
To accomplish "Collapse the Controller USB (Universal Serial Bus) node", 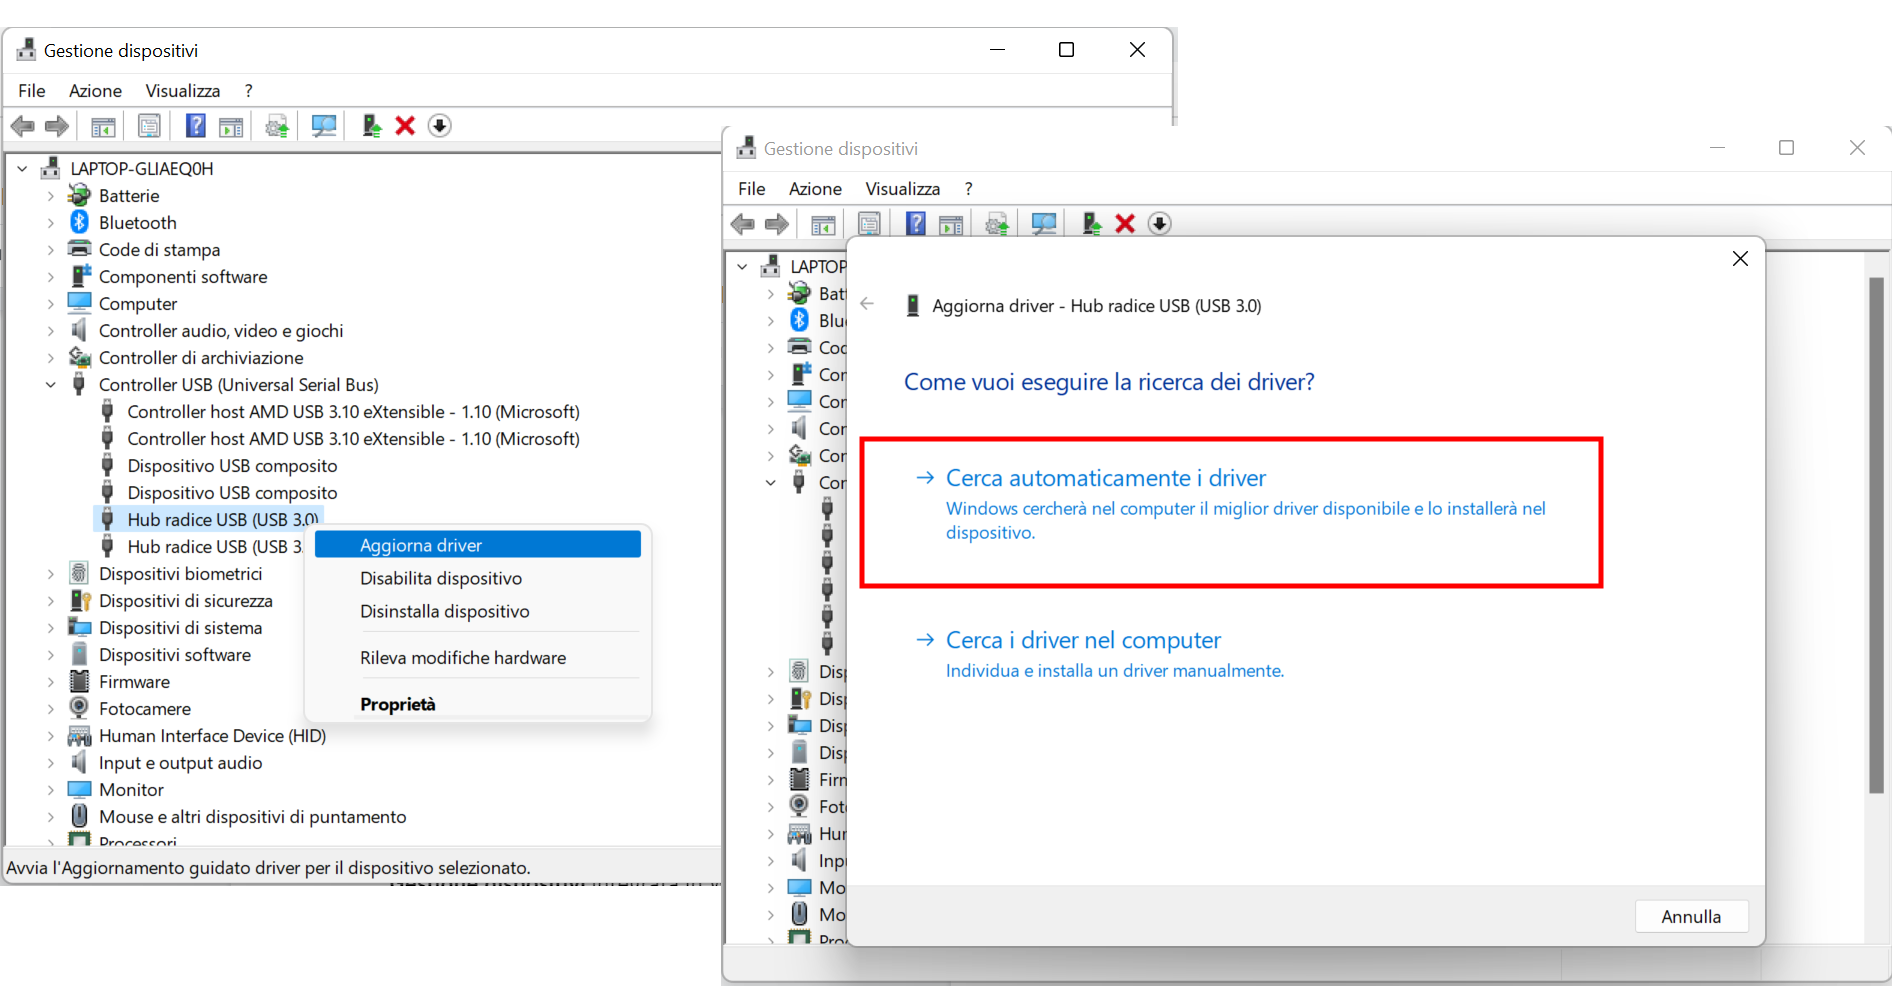I will [x=51, y=384].
